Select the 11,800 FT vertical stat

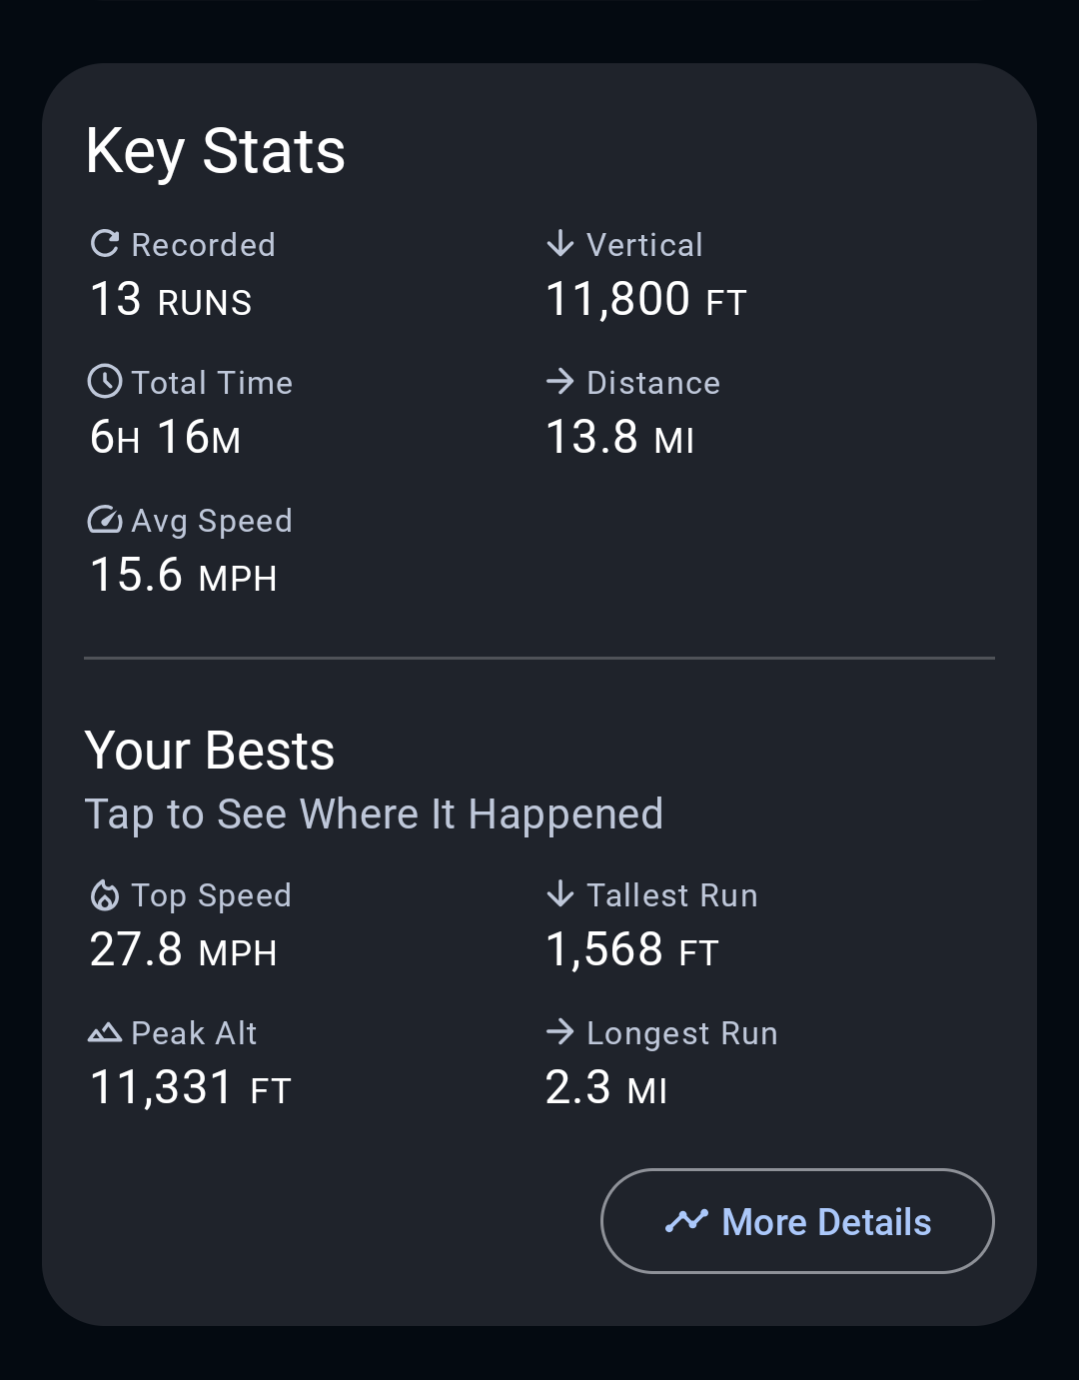click(x=646, y=300)
